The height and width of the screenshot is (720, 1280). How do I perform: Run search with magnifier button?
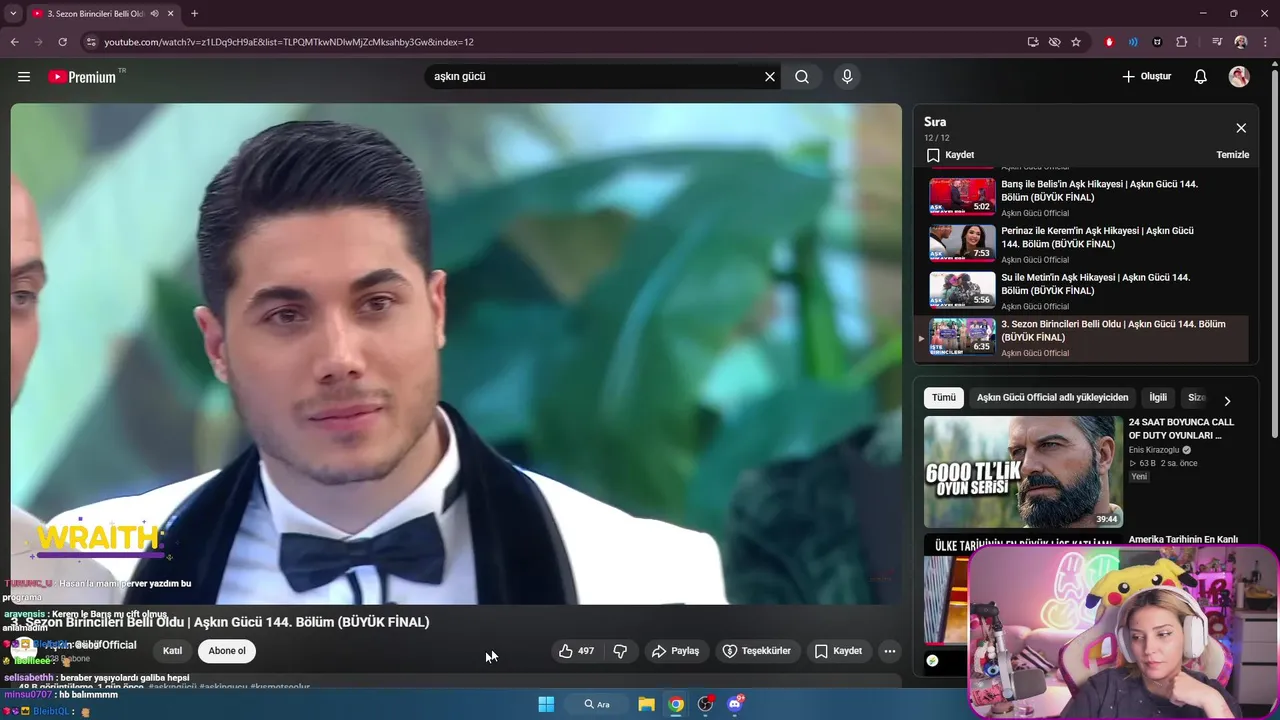(802, 77)
